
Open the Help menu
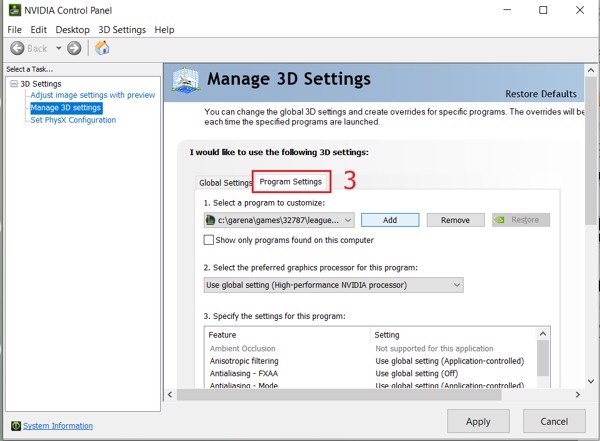(164, 30)
